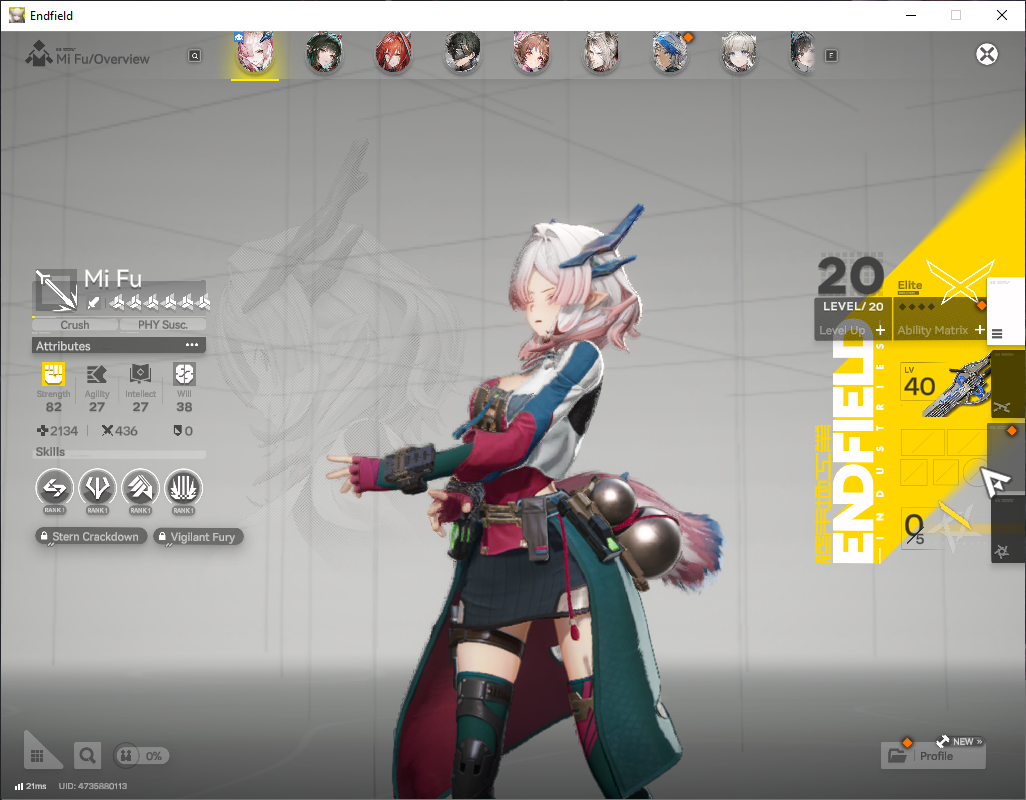Open the Will attribute icon

tap(184, 375)
